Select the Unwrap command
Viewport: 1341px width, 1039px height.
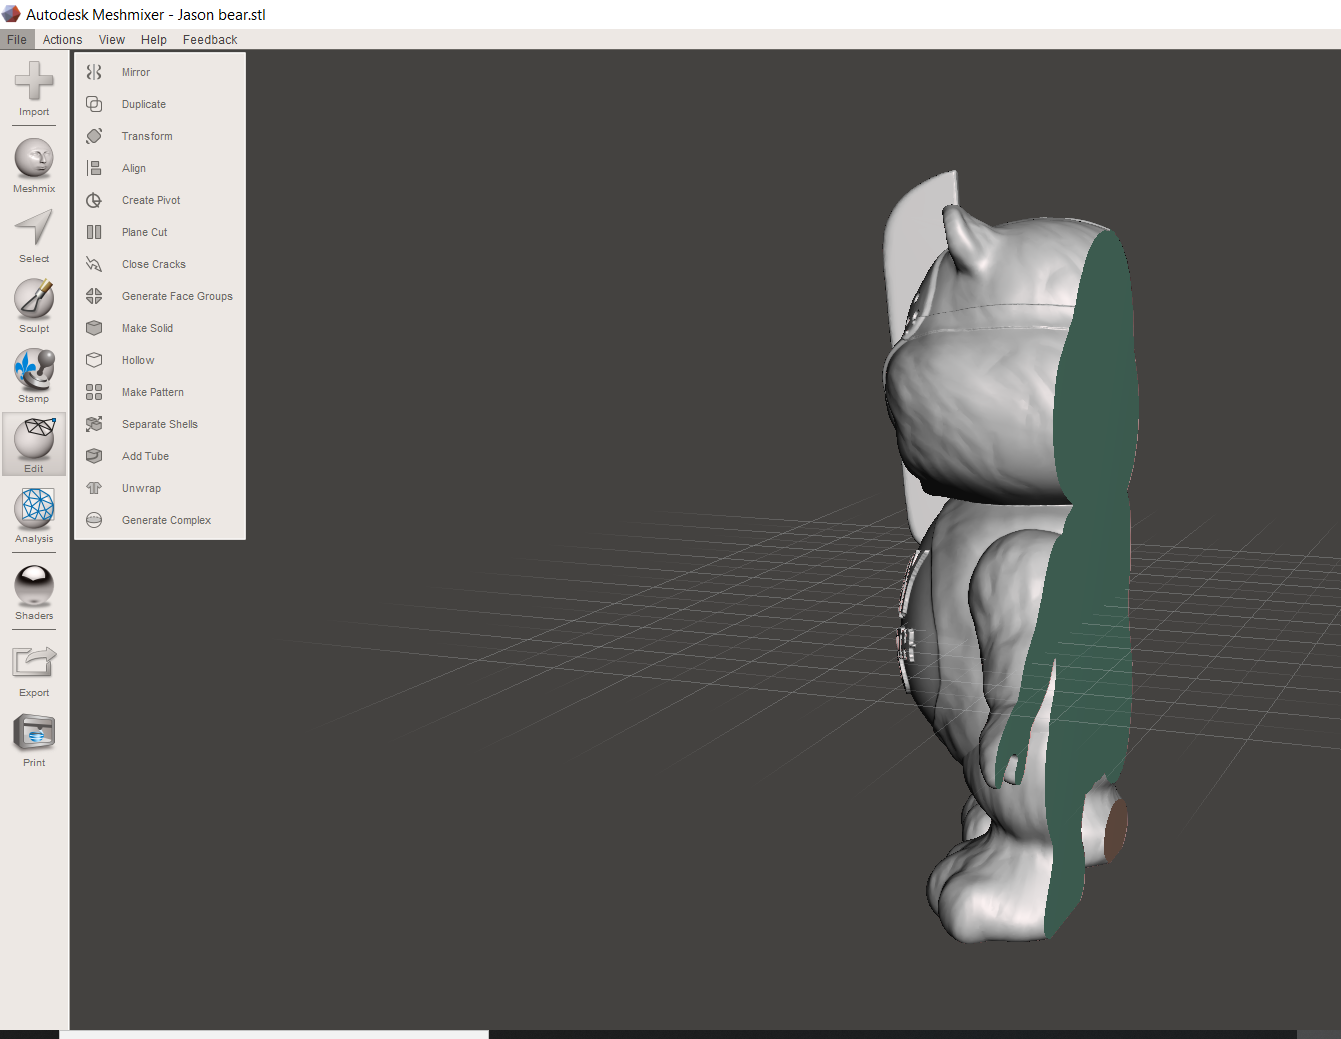[160, 488]
